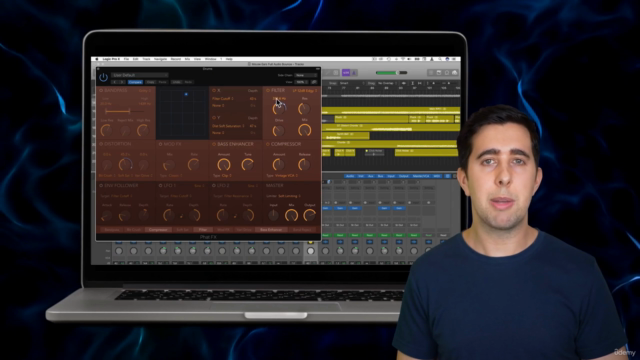
Task: Click the Master Mix knob
Action: [291, 215]
